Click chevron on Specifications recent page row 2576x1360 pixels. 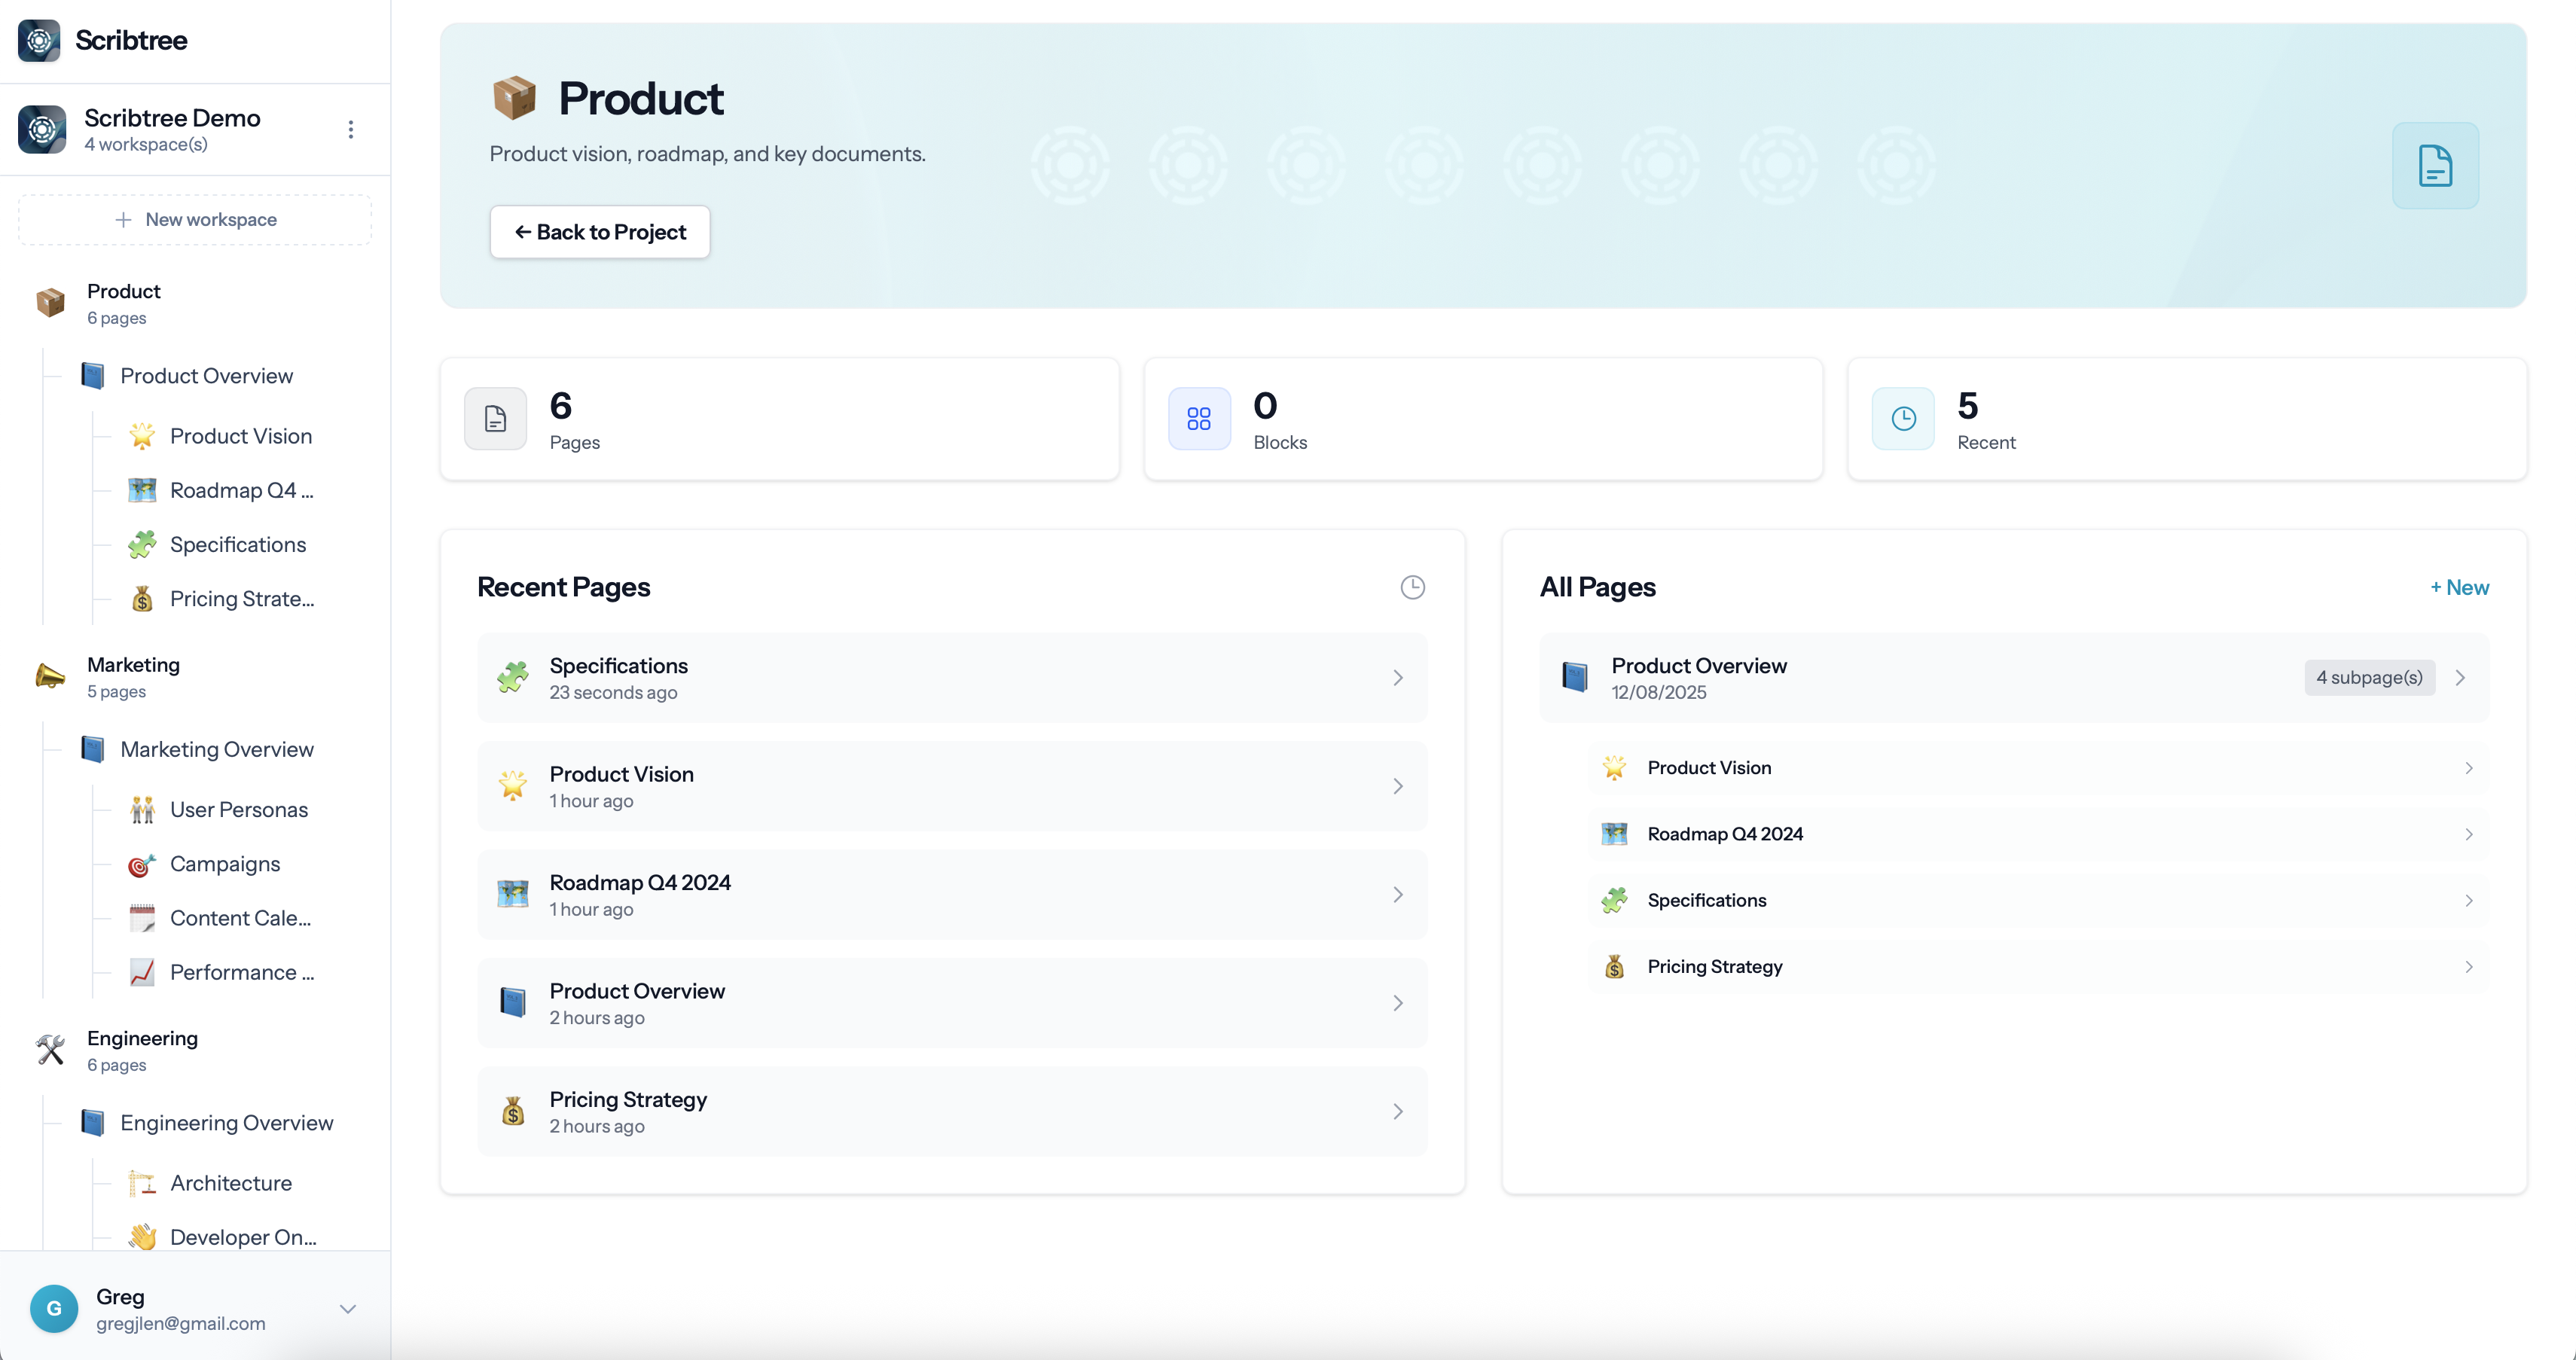tap(1398, 678)
